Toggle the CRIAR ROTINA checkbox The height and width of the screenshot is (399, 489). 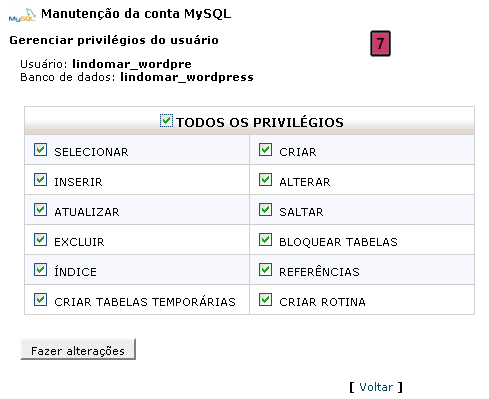[265, 300]
